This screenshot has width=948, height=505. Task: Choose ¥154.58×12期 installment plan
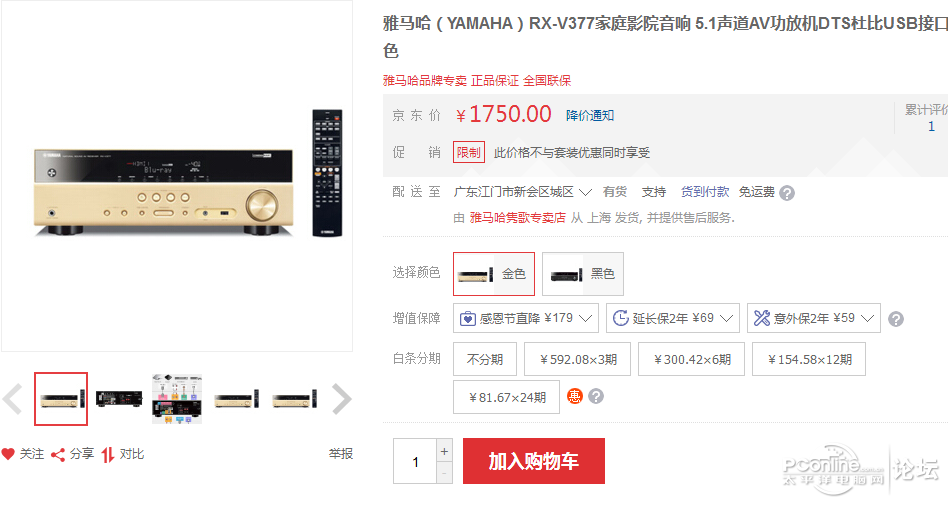[809, 359]
